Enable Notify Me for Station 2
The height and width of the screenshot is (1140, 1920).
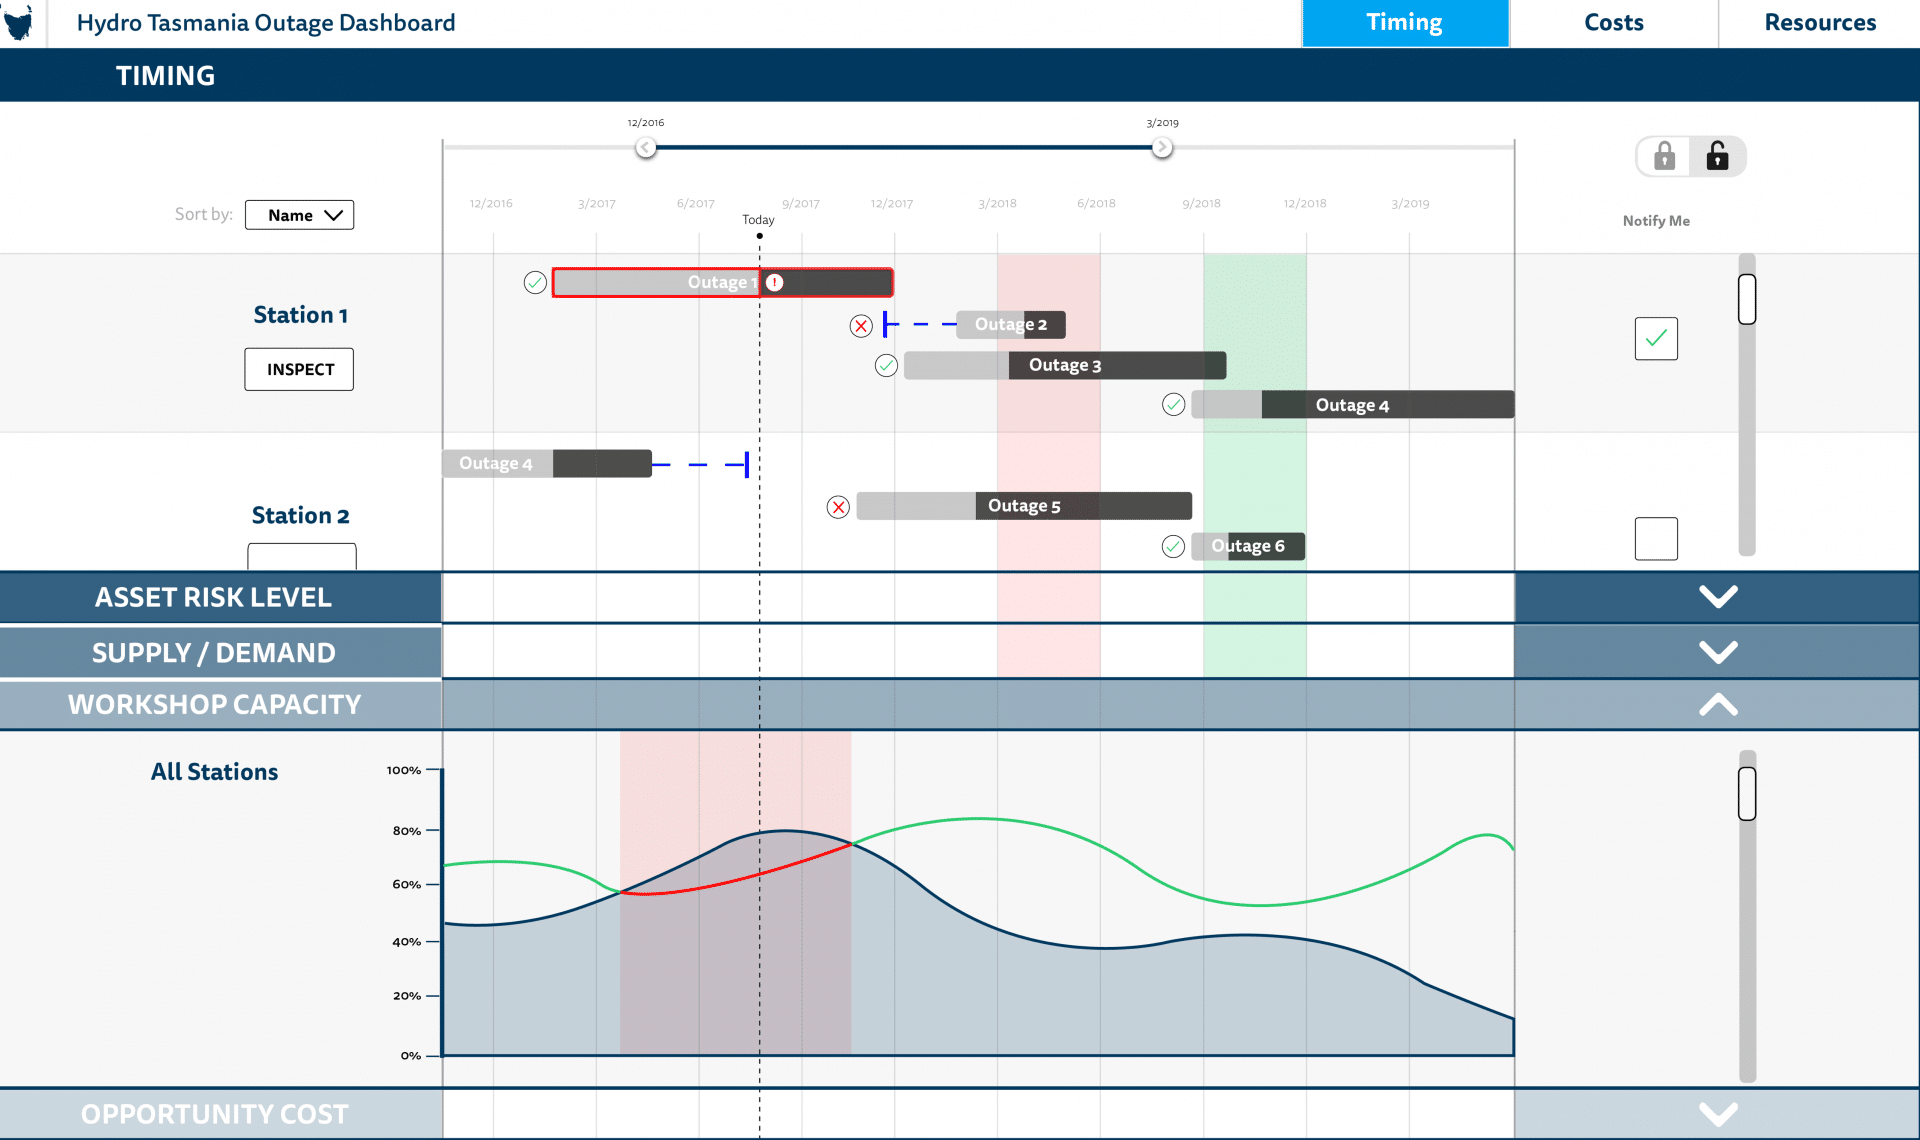[1656, 538]
